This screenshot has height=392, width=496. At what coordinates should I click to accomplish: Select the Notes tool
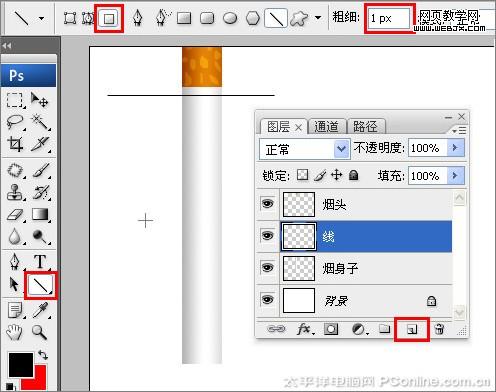tap(15, 310)
